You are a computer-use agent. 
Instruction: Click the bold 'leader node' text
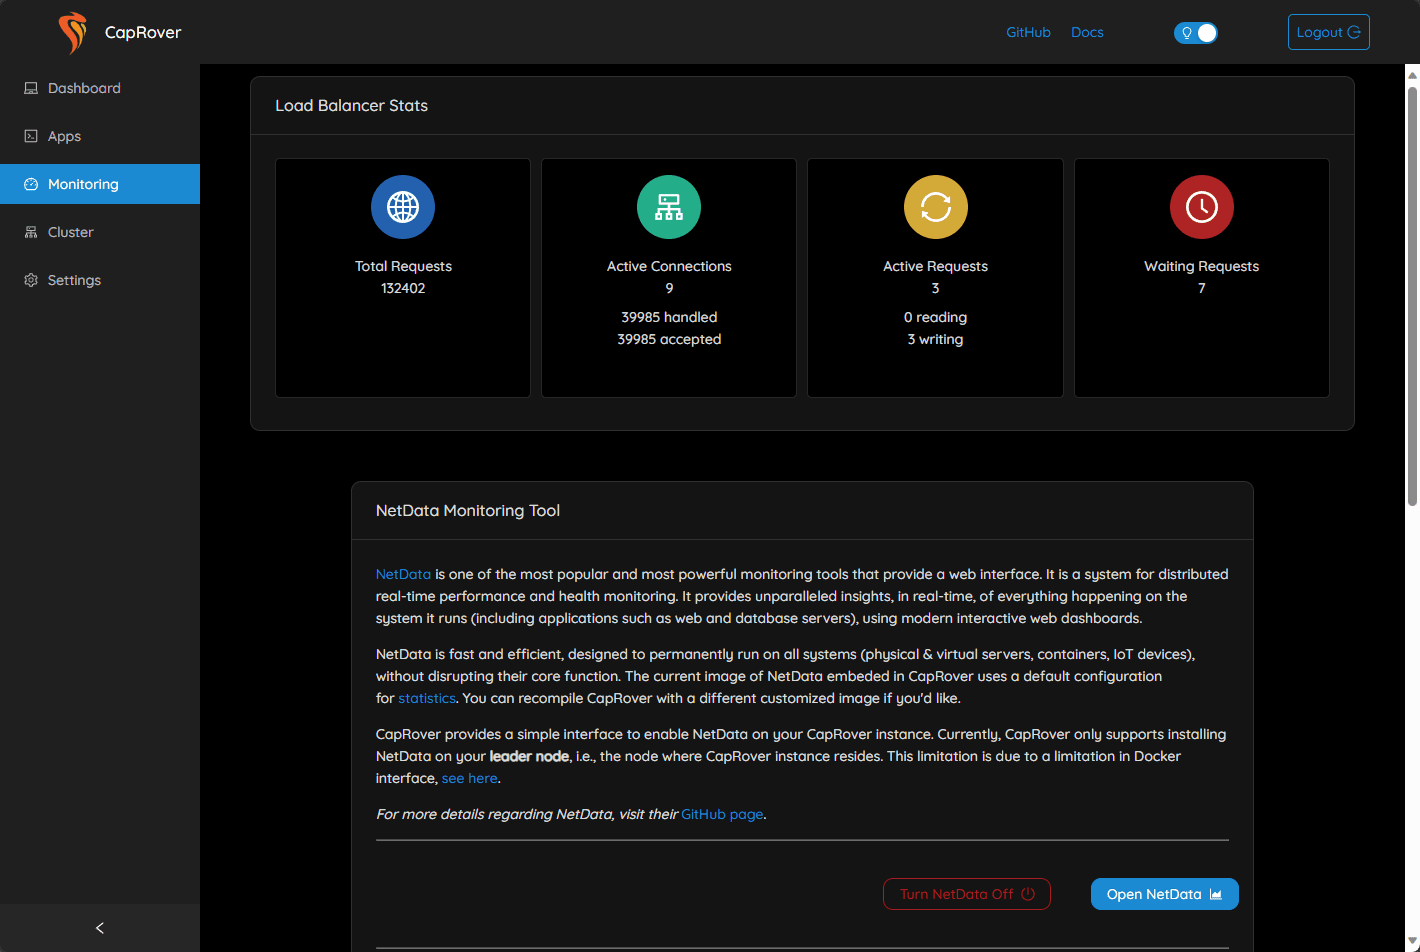click(x=529, y=756)
